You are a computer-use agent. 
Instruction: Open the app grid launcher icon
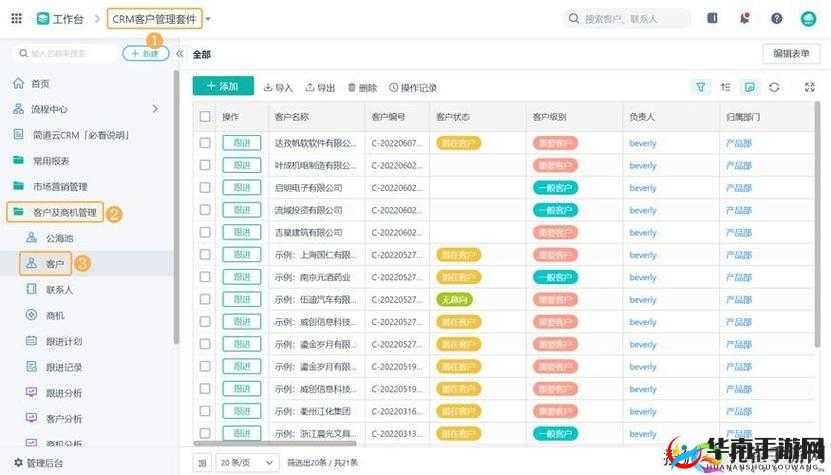pos(16,19)
